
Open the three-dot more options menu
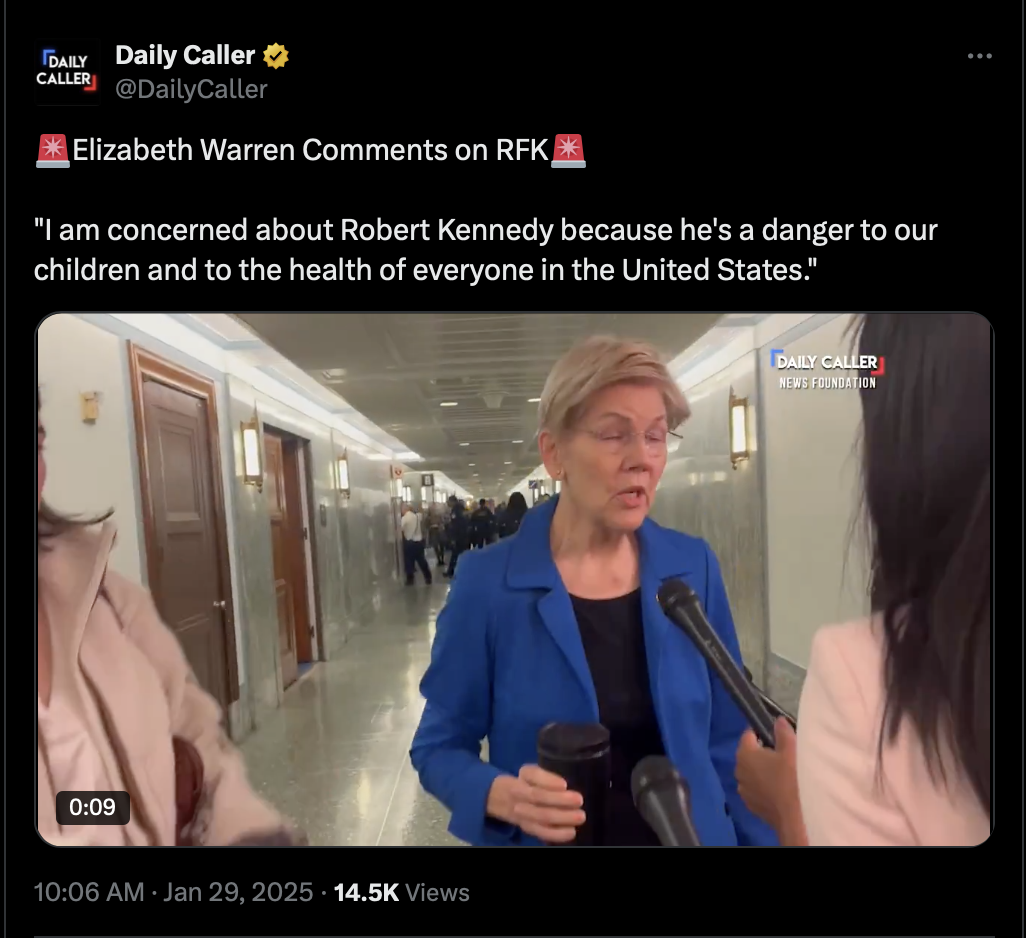(980, 56)
